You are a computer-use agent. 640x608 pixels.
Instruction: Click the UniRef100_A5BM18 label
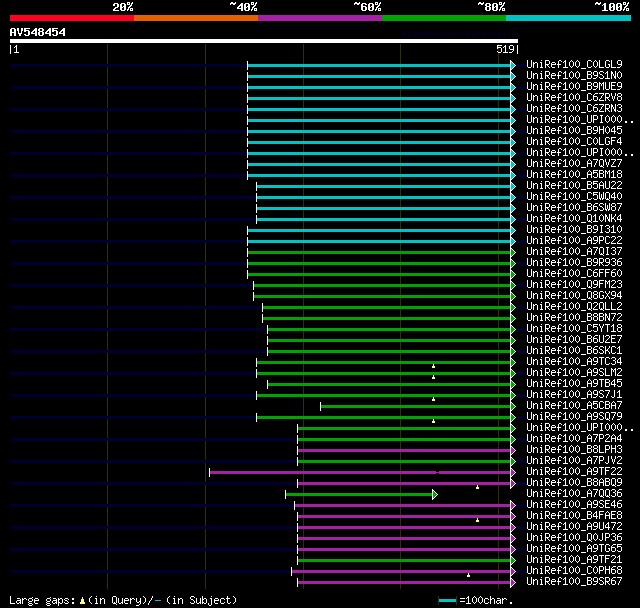(574, 175)
